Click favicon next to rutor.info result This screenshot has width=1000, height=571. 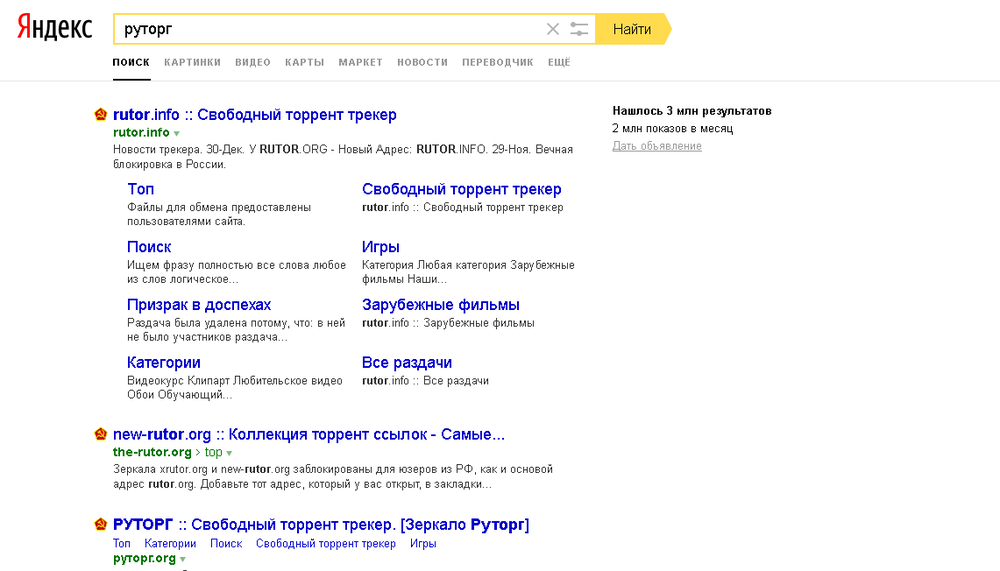point(101,115)
